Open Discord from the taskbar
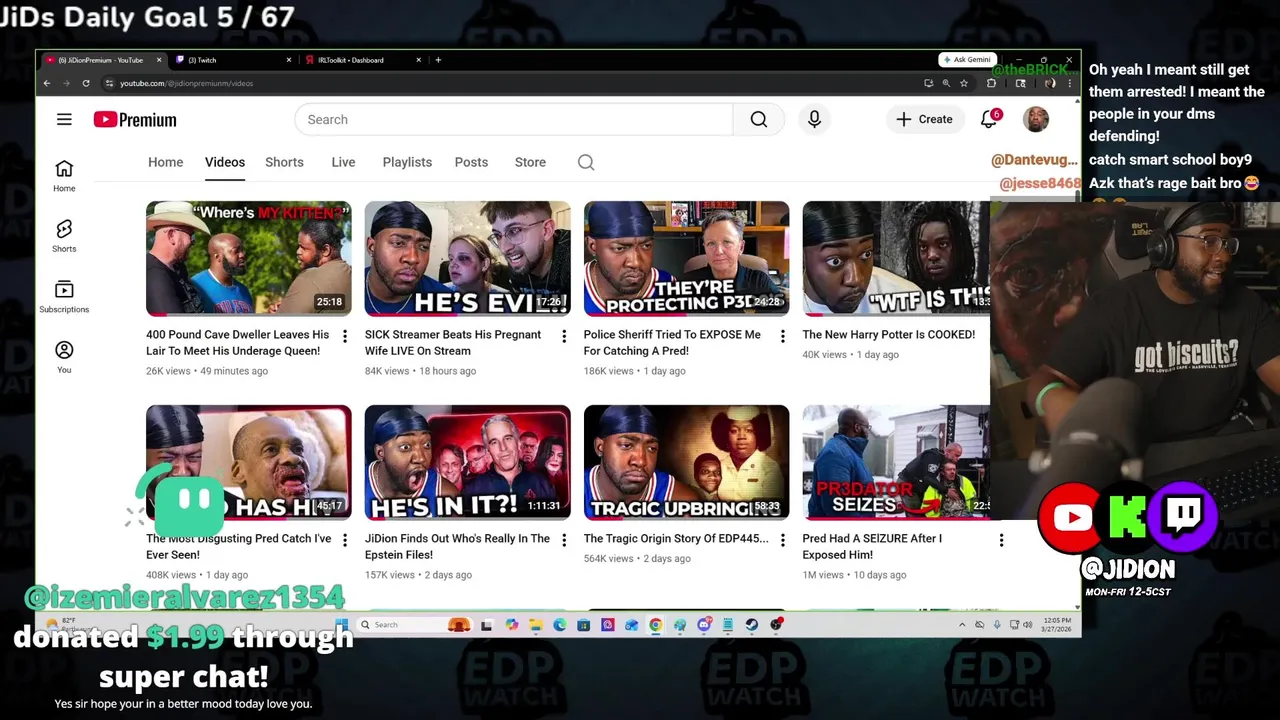 click(704, 625)
